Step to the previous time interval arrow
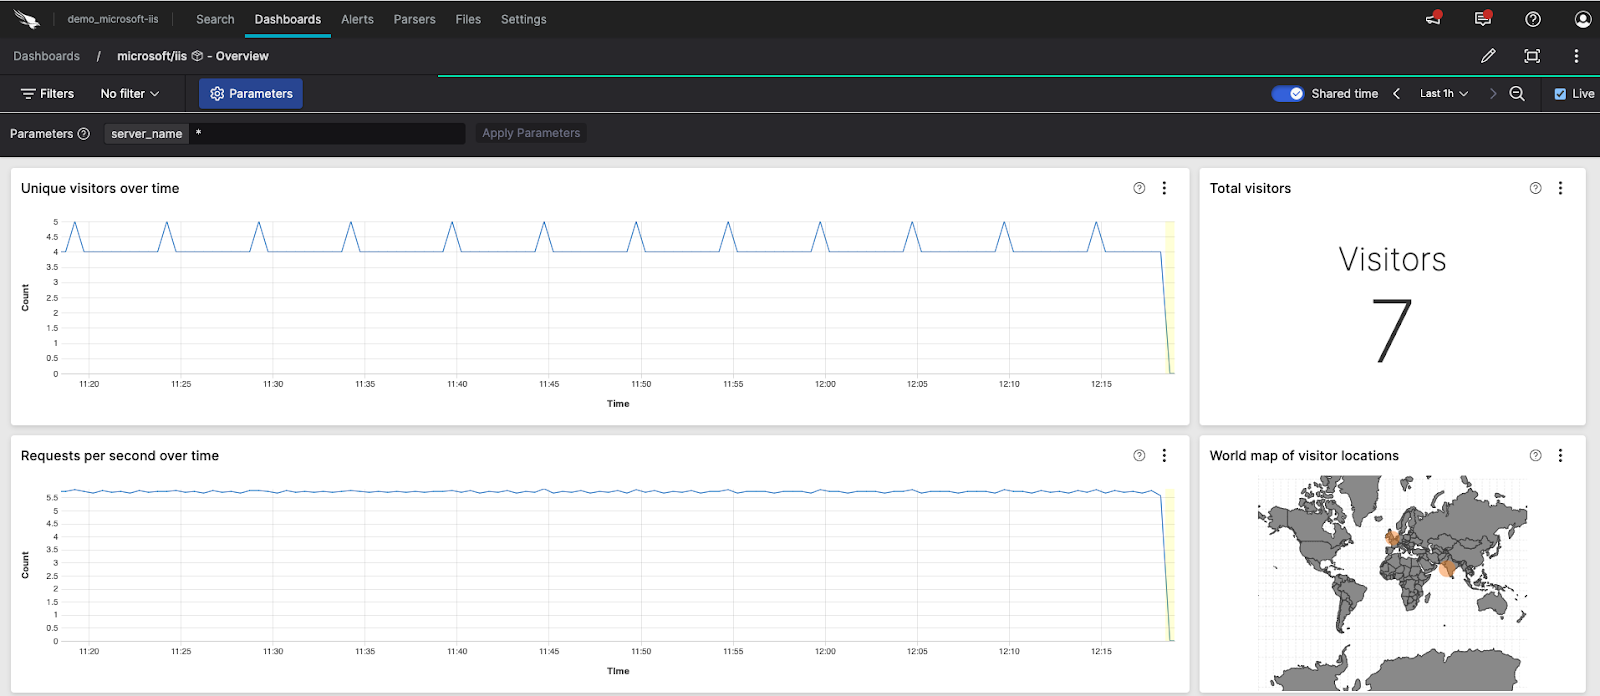The height and width of the screenshot is (696, 1600). point(1397,93)
